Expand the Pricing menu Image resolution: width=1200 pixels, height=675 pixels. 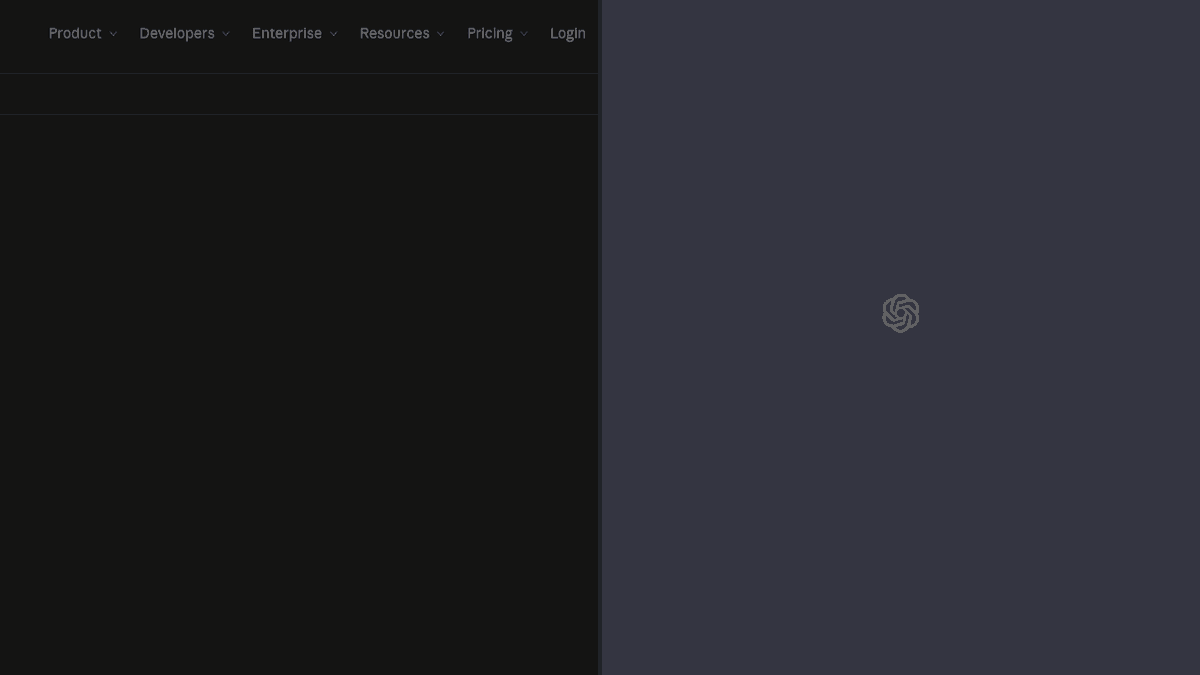498,33
